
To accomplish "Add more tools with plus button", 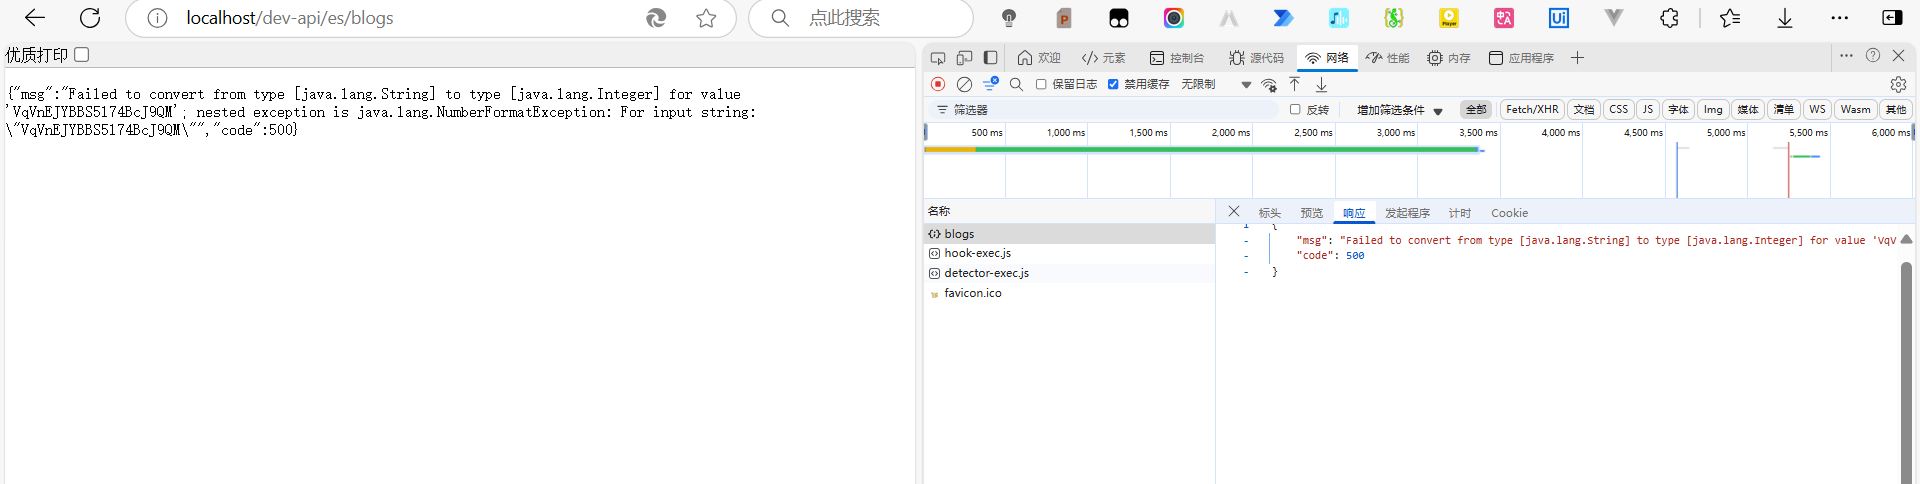I will pyautogui.click(x=1577, y=58).
